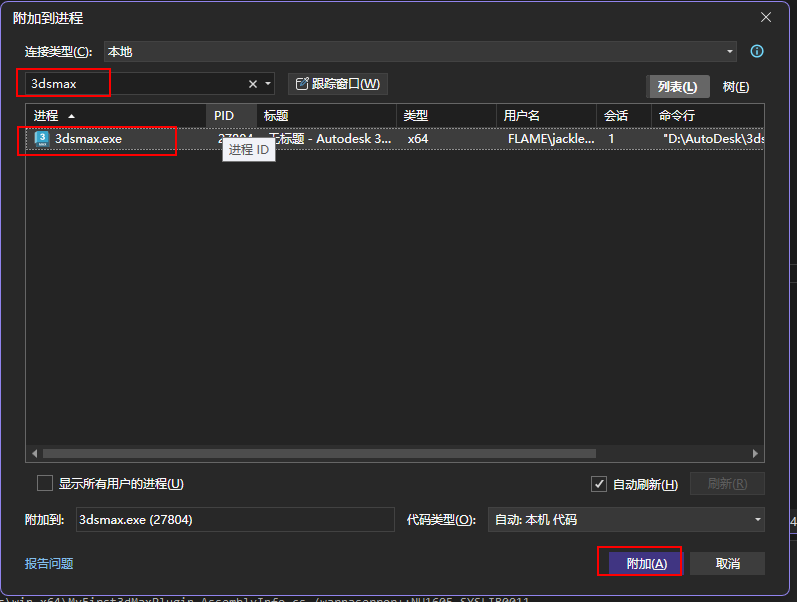Viewport: 797px width, 602px height.
Task: Click the process list horizontal scrollbar thumb
Action: coord(319,453)
